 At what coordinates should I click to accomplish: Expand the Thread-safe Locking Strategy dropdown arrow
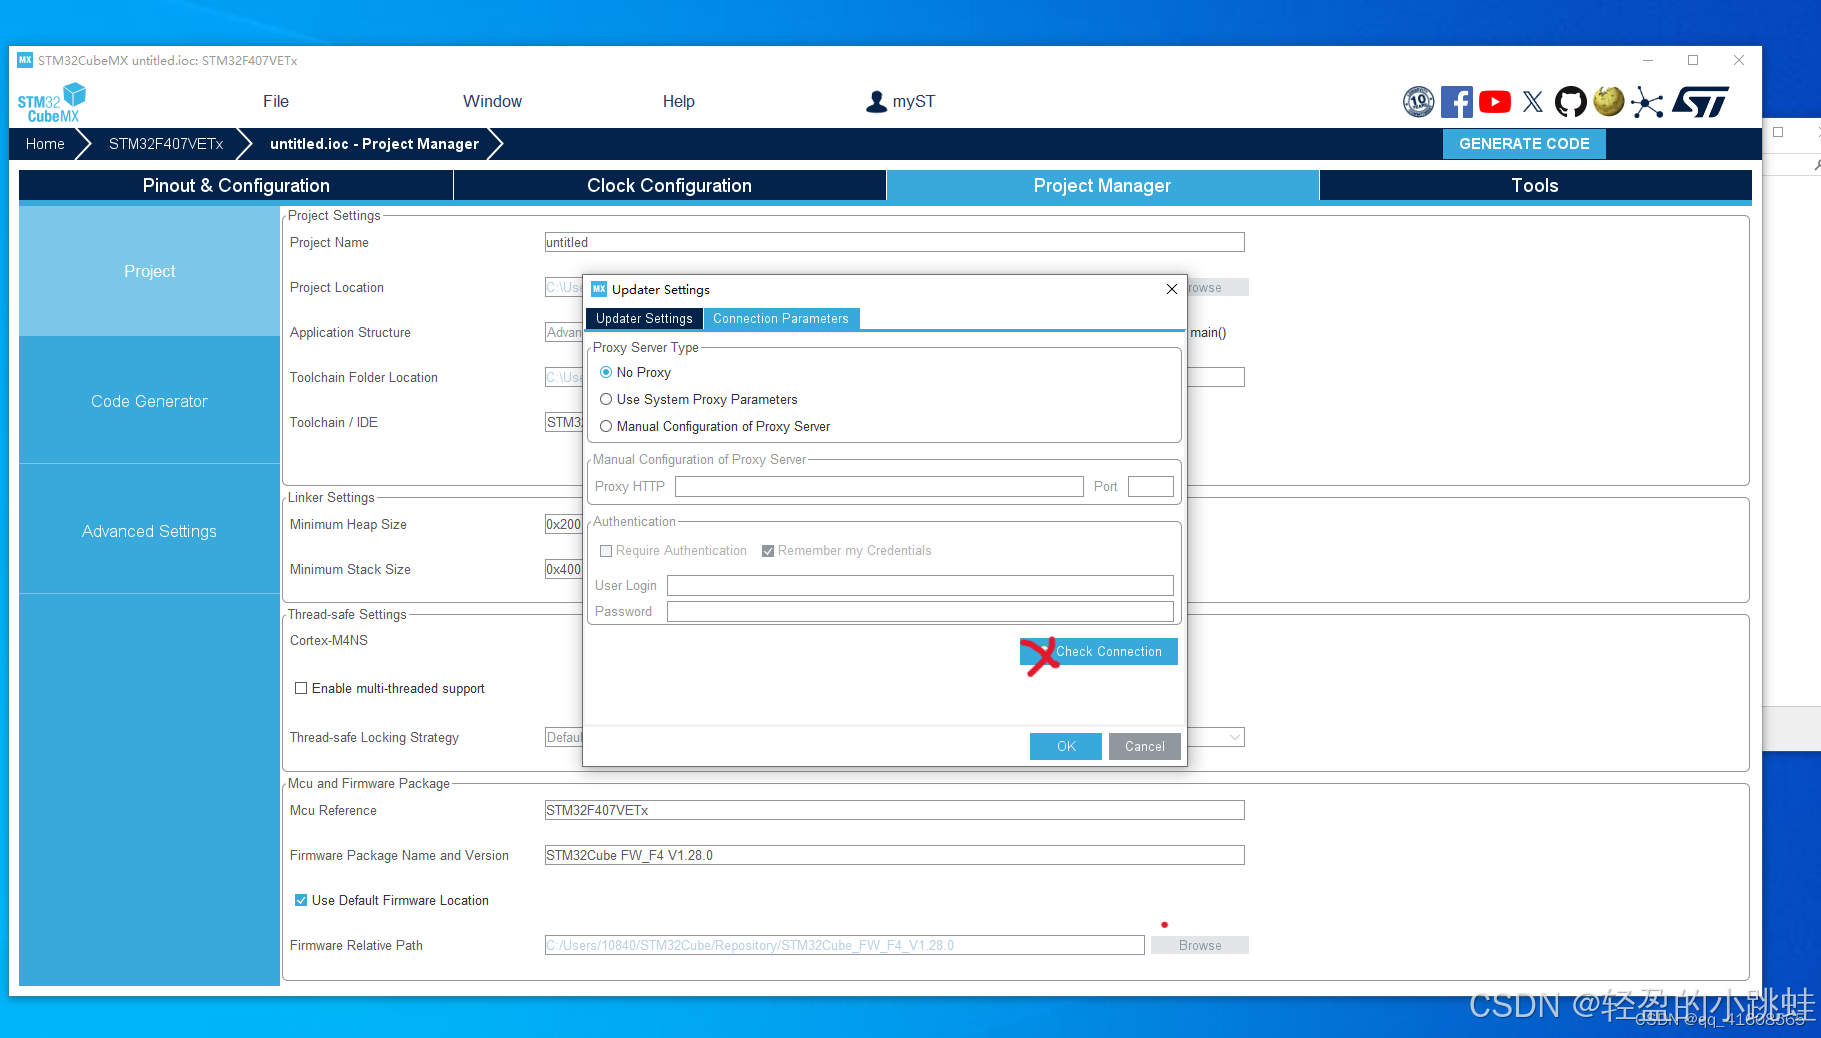point(1235,737)
